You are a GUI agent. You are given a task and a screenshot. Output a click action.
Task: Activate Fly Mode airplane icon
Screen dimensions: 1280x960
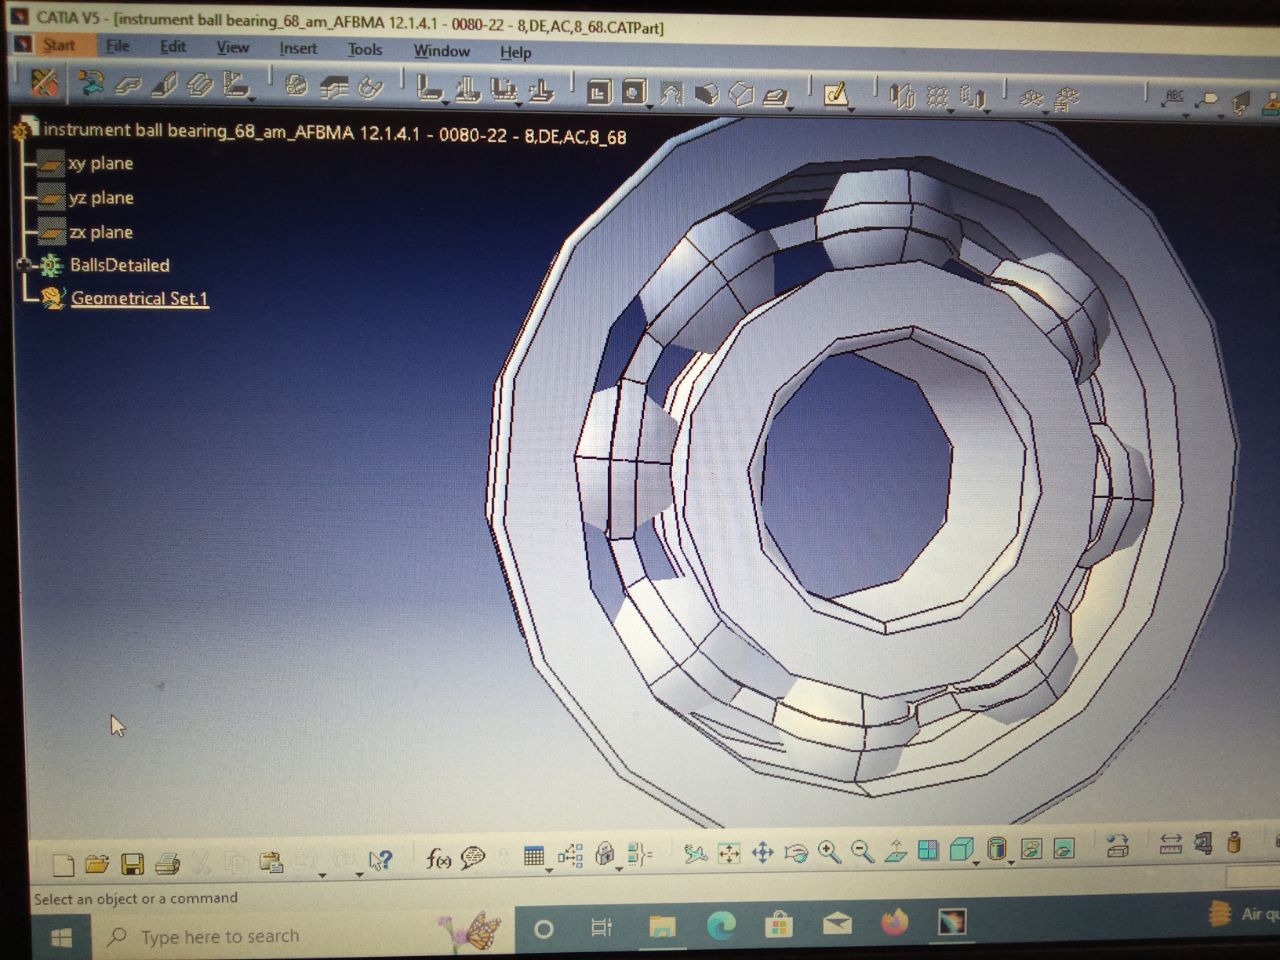tap(695, 853)
